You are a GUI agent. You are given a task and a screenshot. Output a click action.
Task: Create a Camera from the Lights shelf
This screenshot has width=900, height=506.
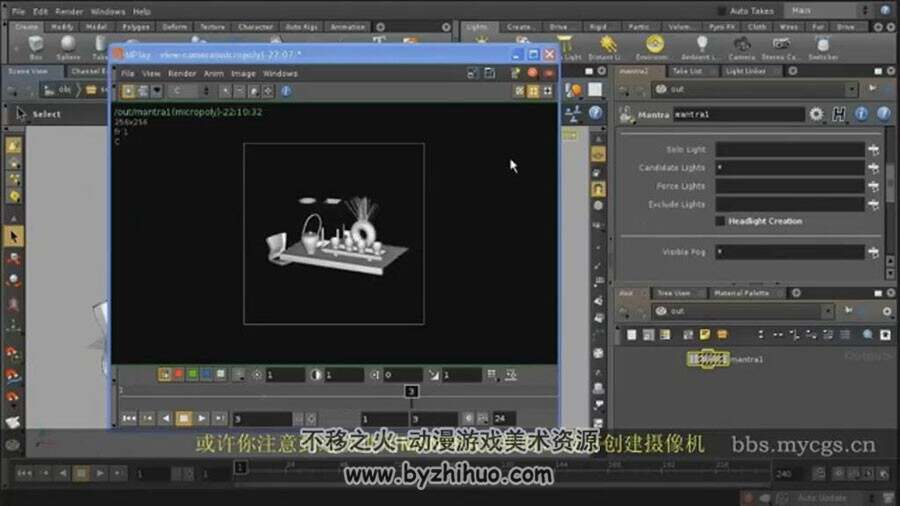click(742, 47)
